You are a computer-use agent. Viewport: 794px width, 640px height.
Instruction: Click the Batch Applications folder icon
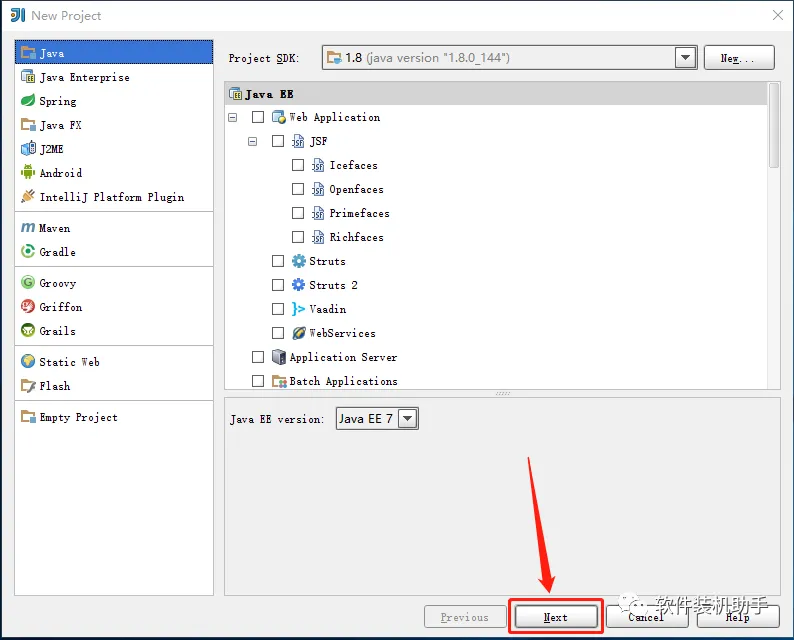click(x=279, y=381)
